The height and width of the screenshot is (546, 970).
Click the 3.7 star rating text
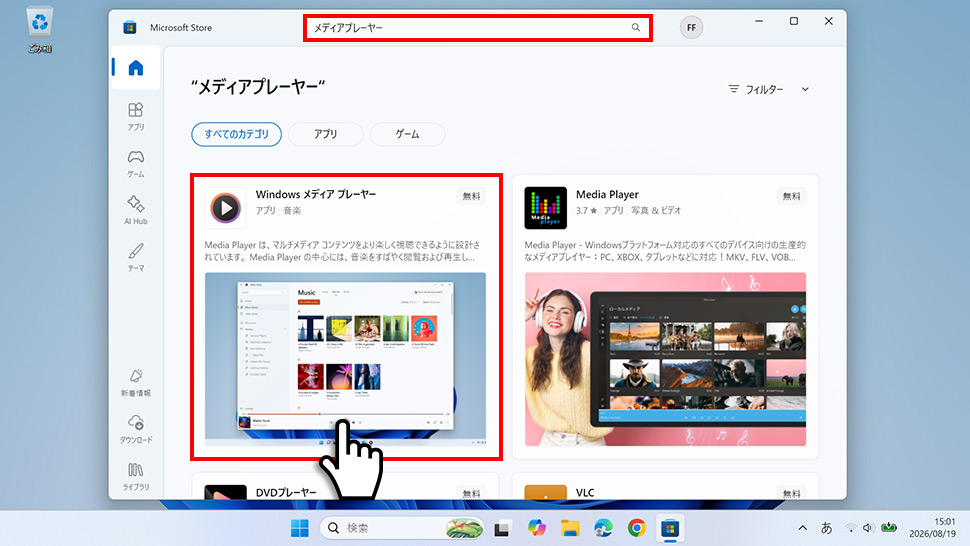586,210
